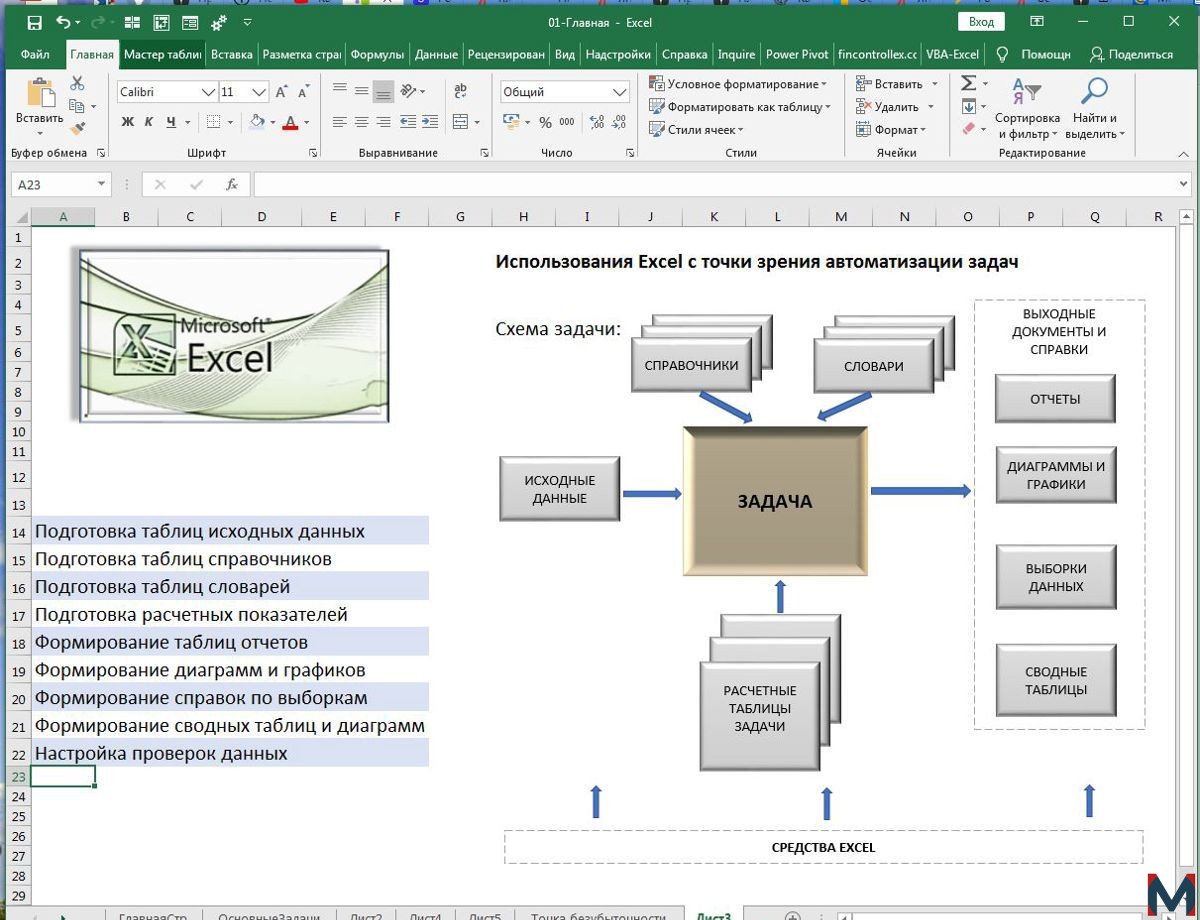Toggle bottom vertical alignment
Image resolution: width=1200 pixels, height=920 pixels.
(x=383, y=91)
